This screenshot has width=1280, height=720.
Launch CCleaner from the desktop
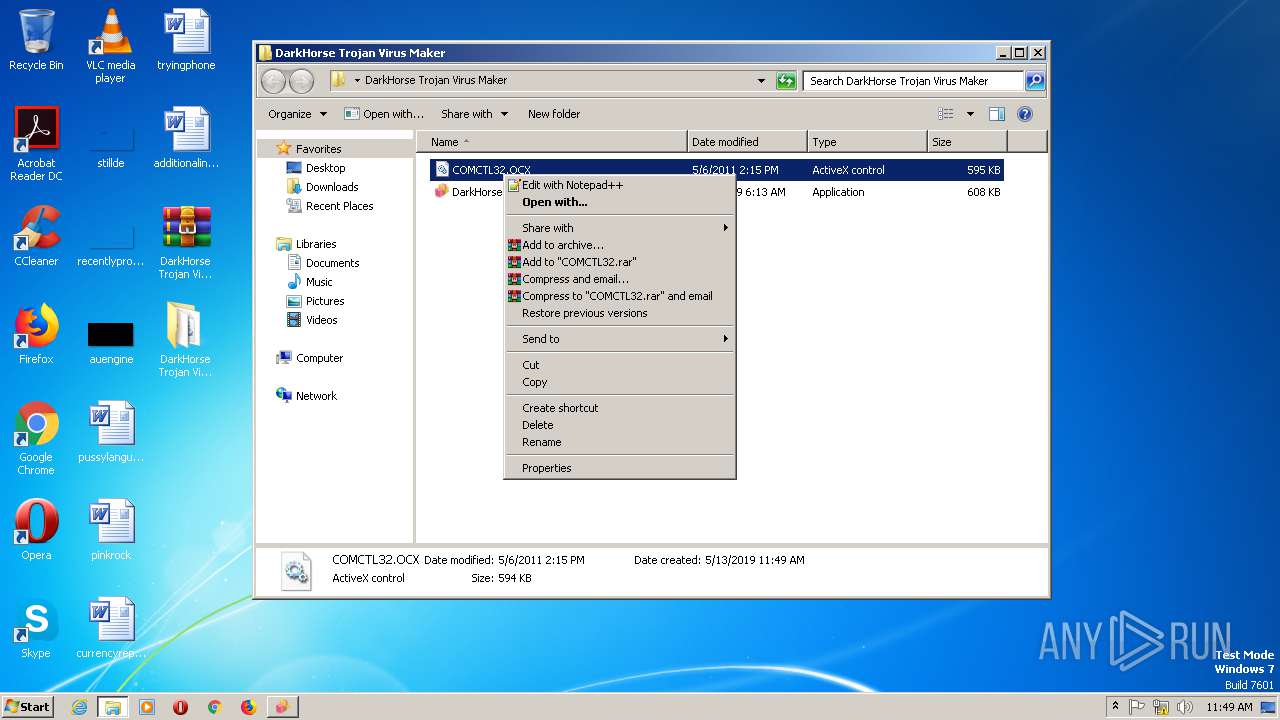pyautogui.click(x=36, y=236)
